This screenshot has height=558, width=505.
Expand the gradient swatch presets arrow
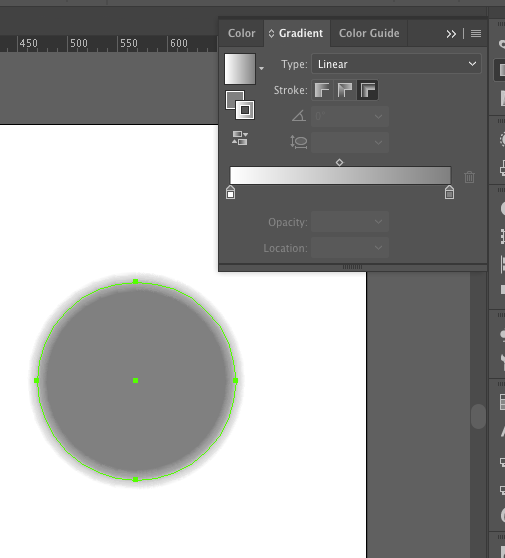point(262,68)
